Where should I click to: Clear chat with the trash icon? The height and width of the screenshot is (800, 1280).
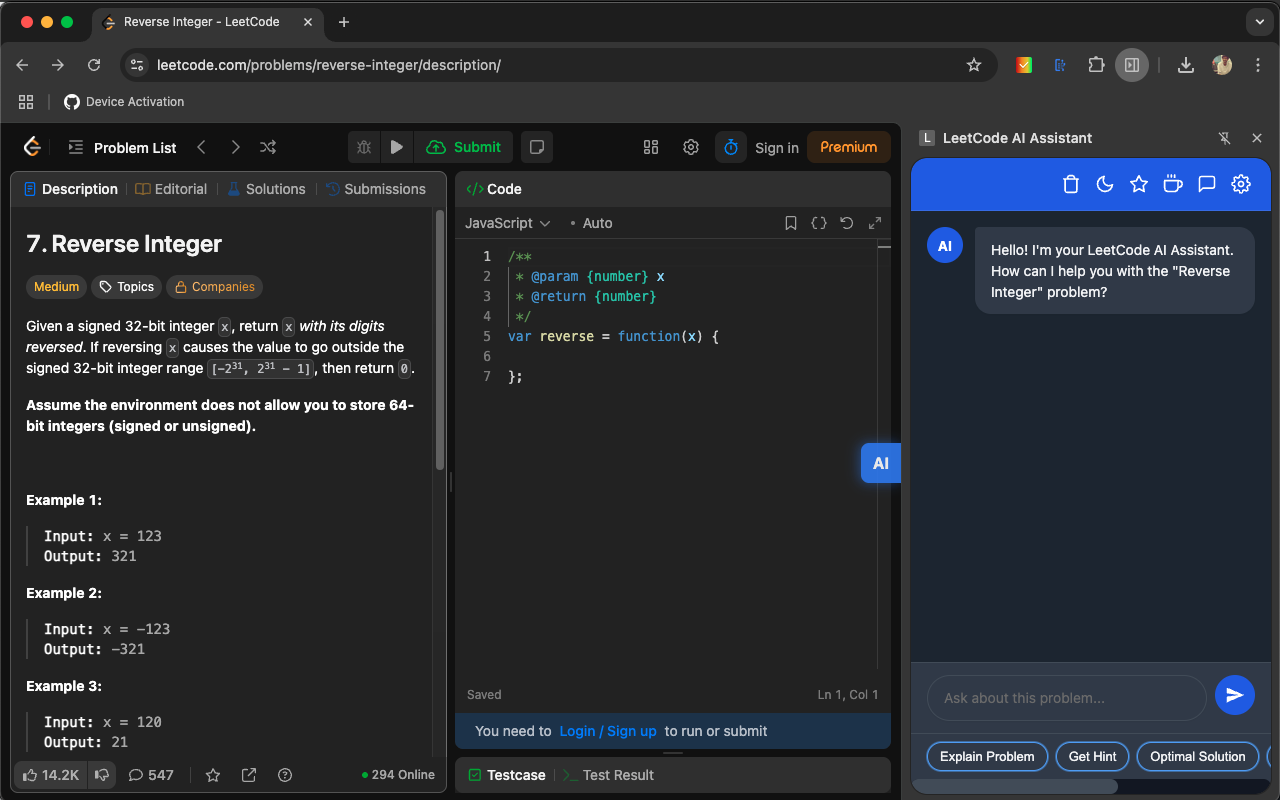point(1071,184)
